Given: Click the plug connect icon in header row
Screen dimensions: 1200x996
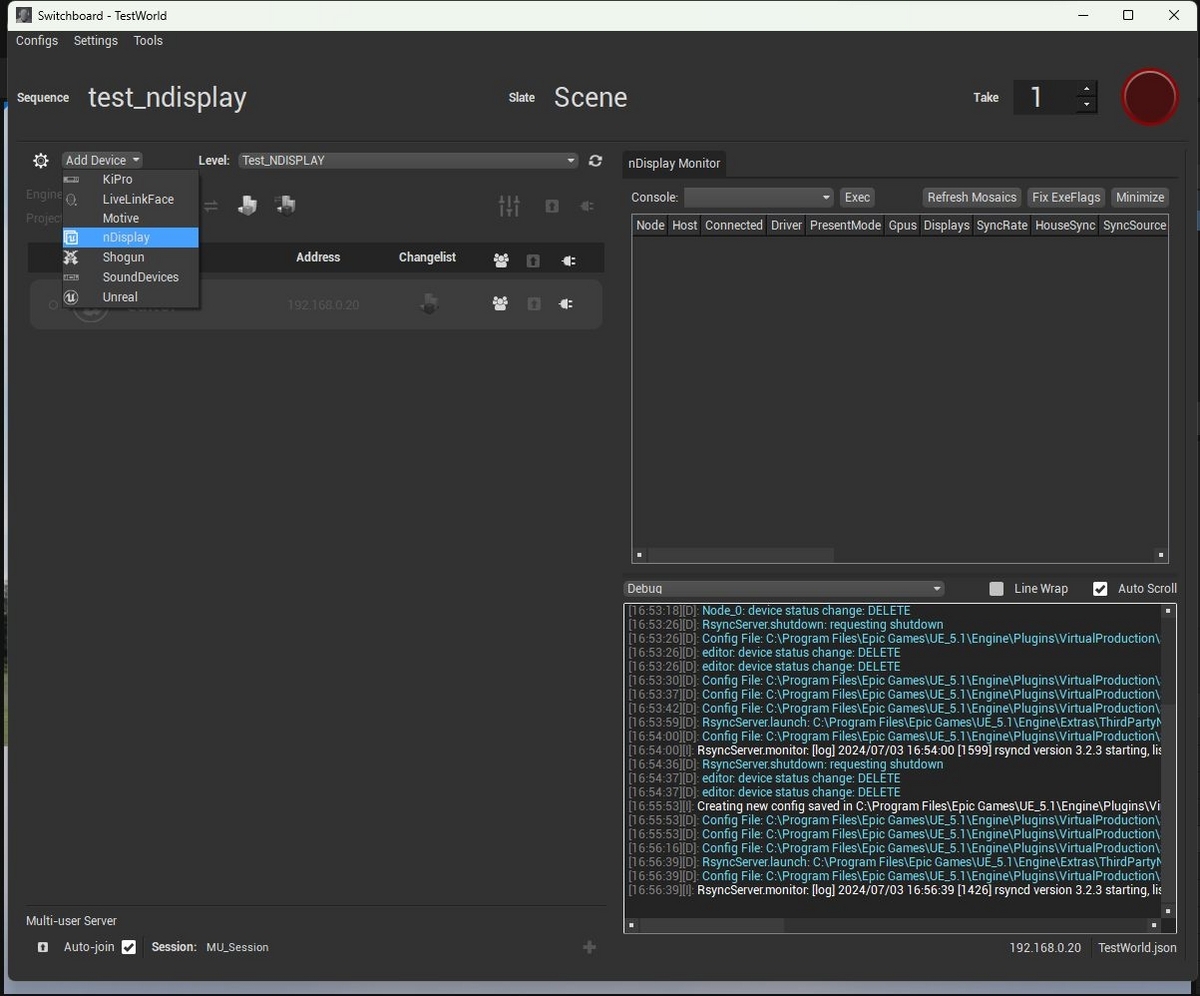Looking at the screenshot, I should 568,260.
